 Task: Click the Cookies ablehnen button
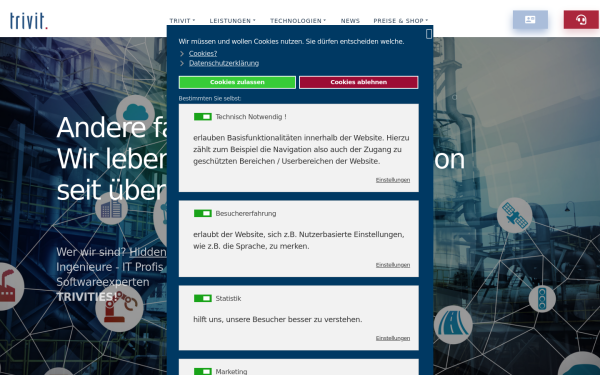coord(359,82)
